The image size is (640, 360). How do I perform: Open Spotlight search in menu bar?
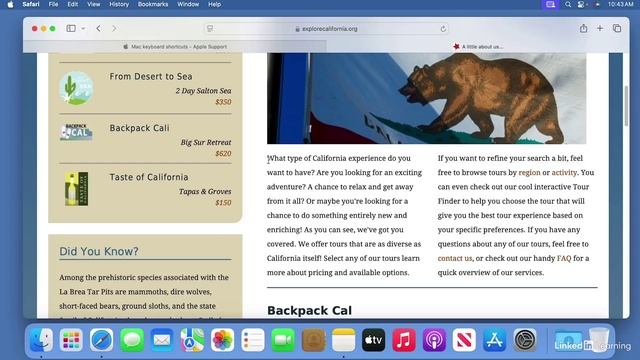tap(568, 4)
